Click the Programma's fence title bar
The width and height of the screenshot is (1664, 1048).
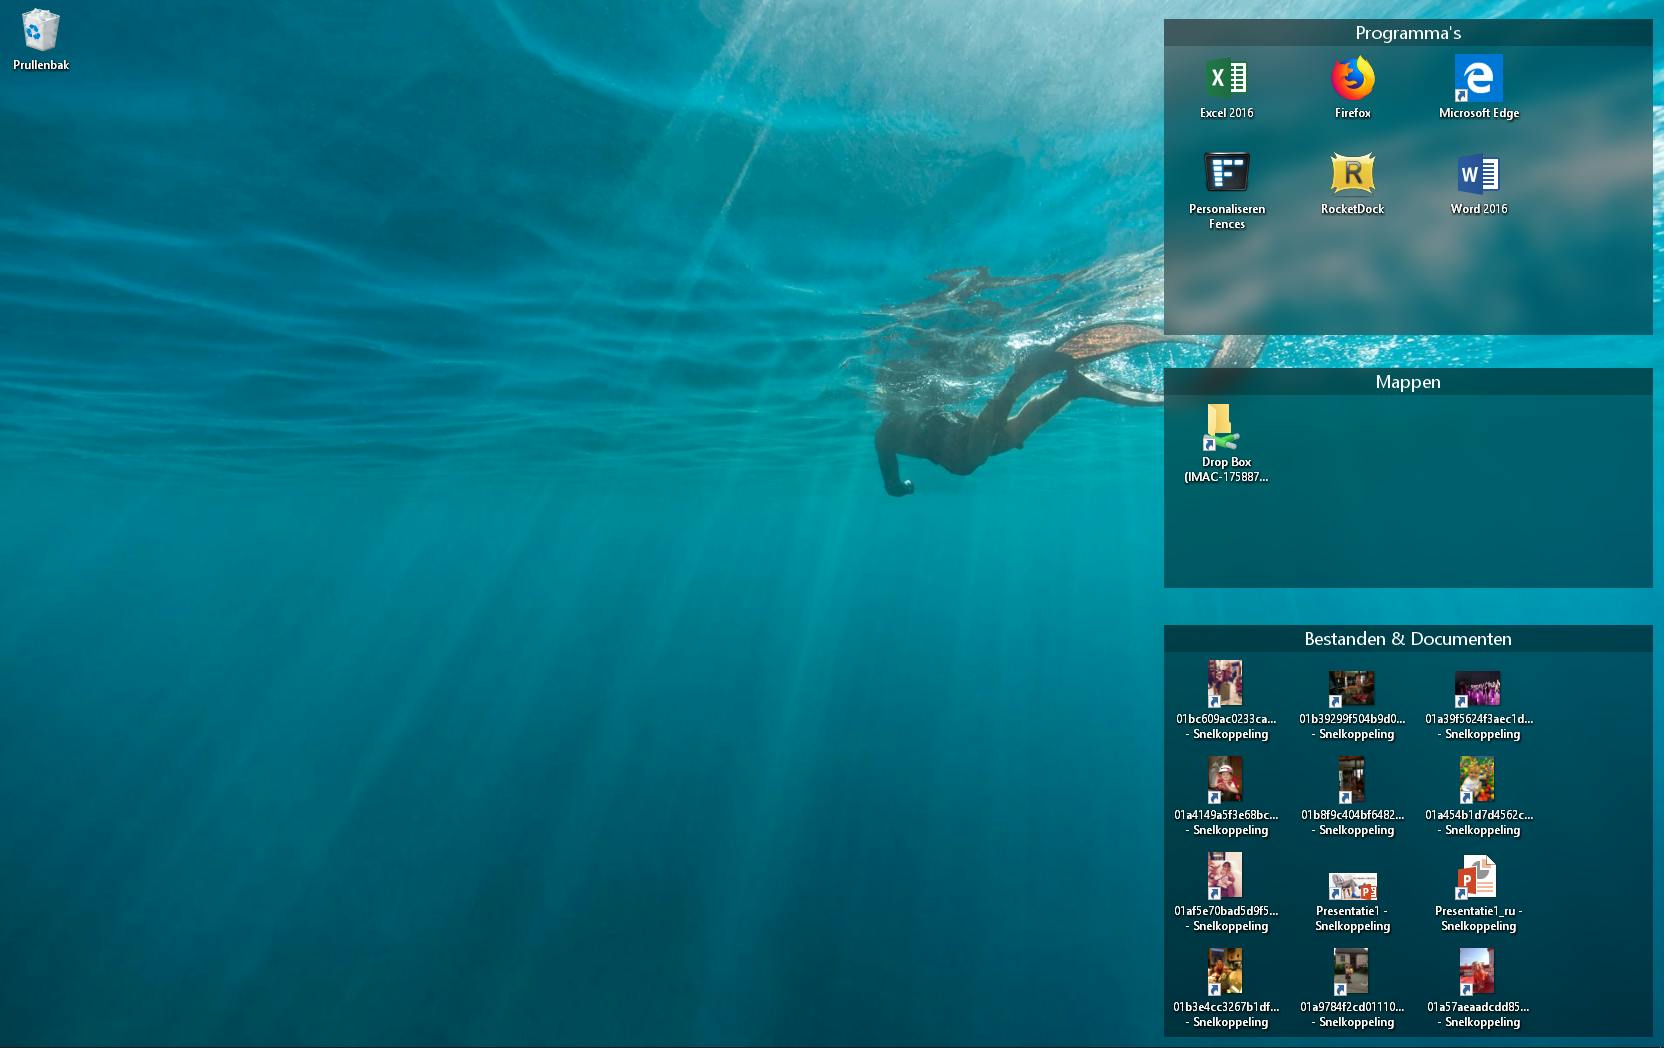point(1408,33)
